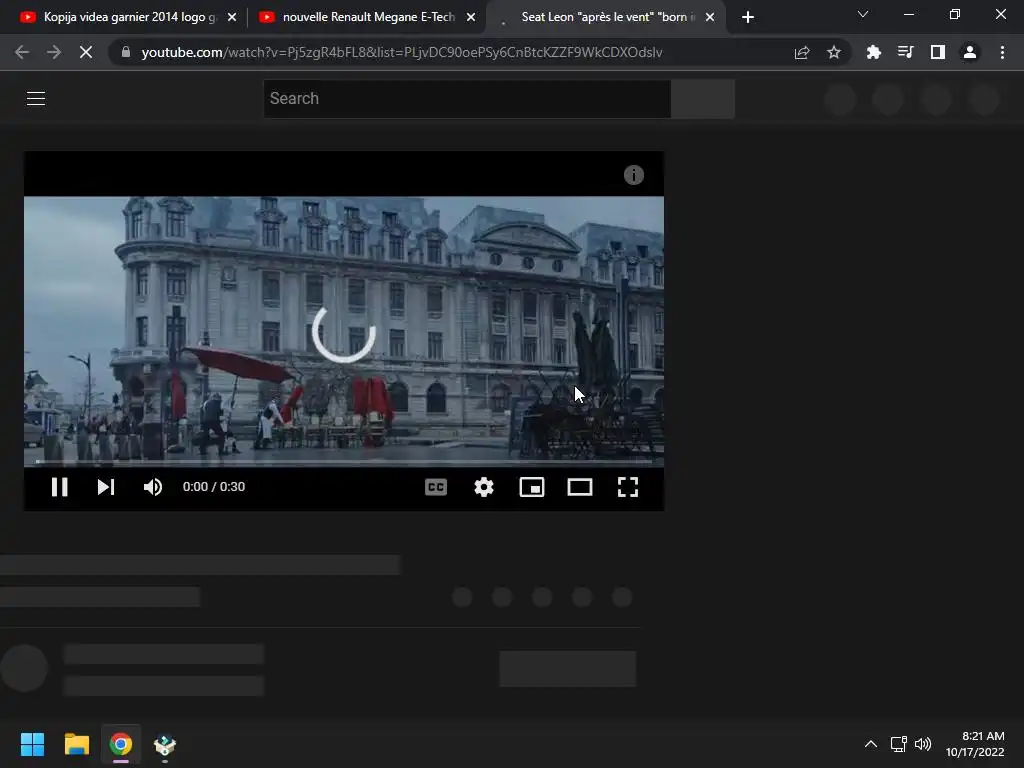The width and height of the screenshot is (1024, 768).
Task: Open the player settings gear
Action: pyautogui.click(x=484, y=487)
